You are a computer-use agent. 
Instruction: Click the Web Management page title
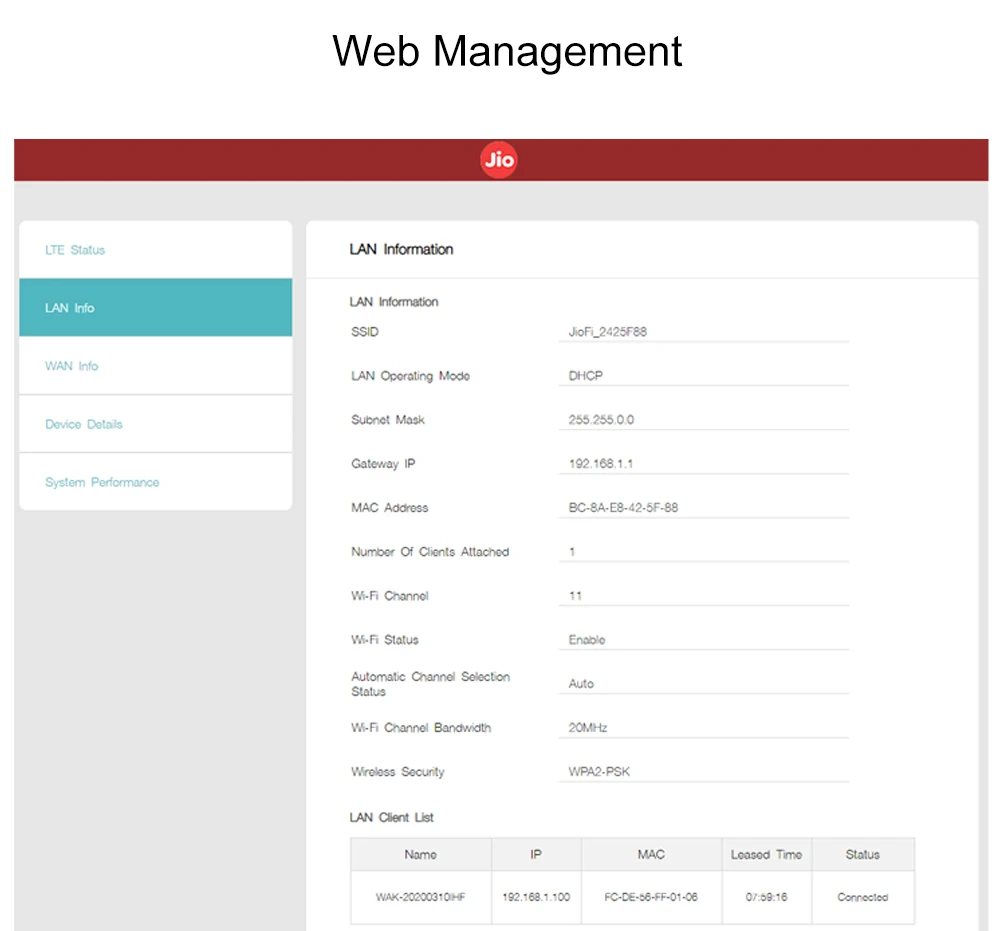(507, 51)
